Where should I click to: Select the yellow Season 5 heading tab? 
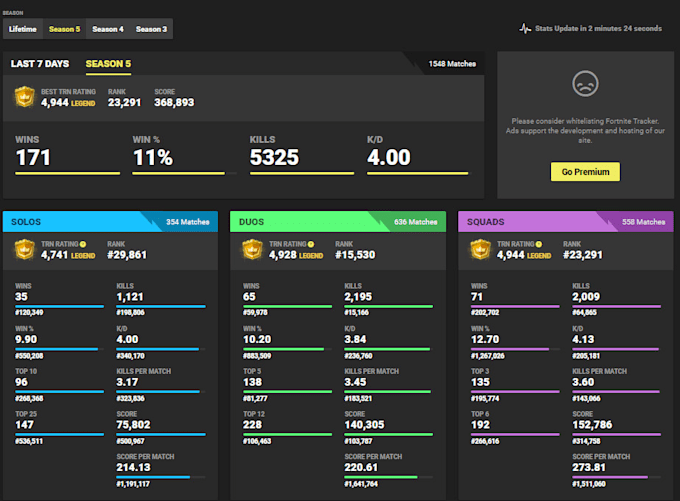point(108,64)
